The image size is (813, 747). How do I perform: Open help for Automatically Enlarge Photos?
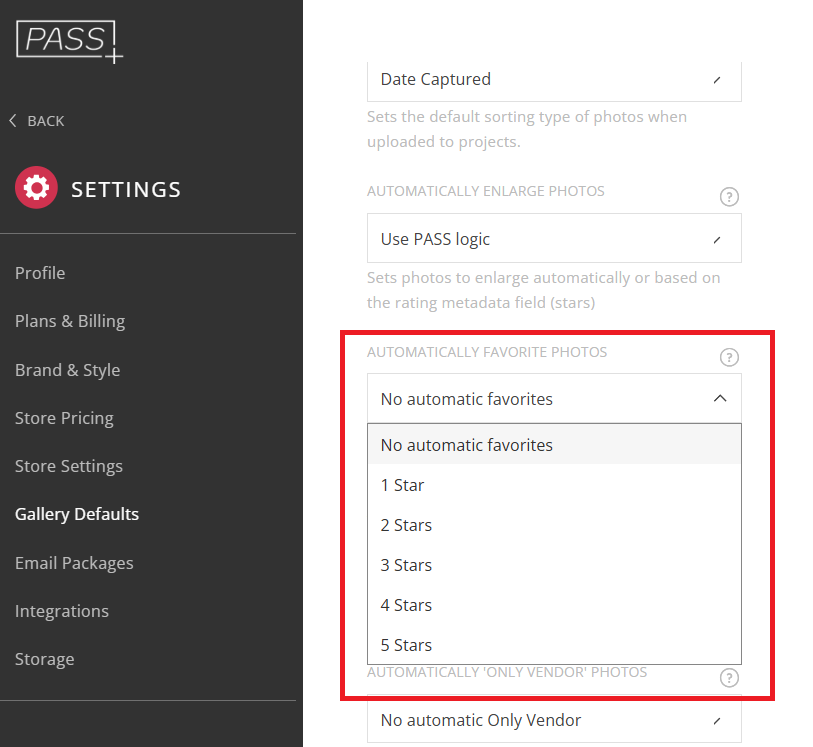click(729, 197)
